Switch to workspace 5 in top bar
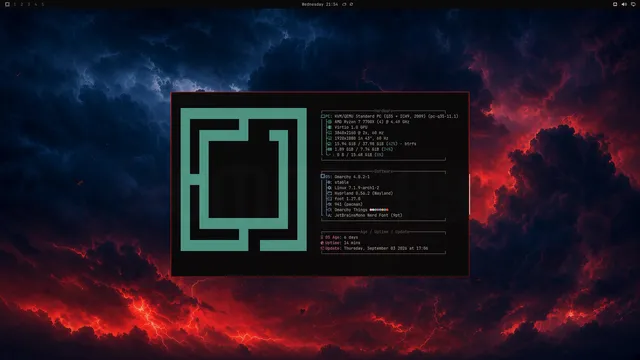Screen dimensions: 640x360 tap(42, 4)
